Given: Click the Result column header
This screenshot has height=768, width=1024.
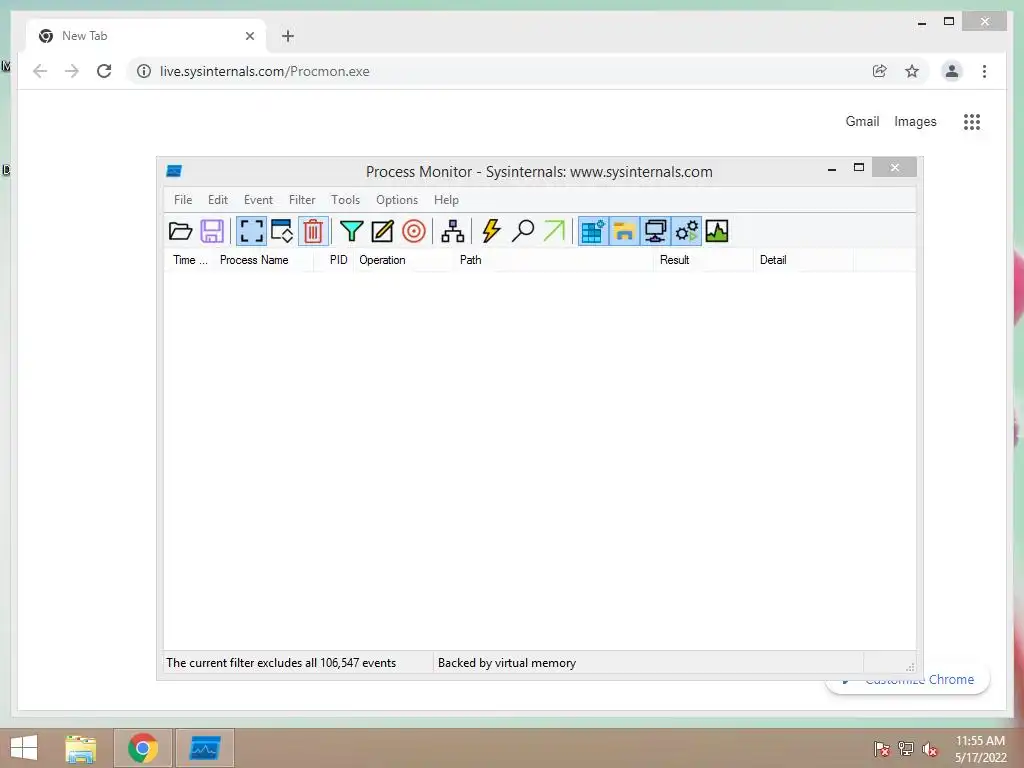Looking at the screenshot, I should [704, 260].
